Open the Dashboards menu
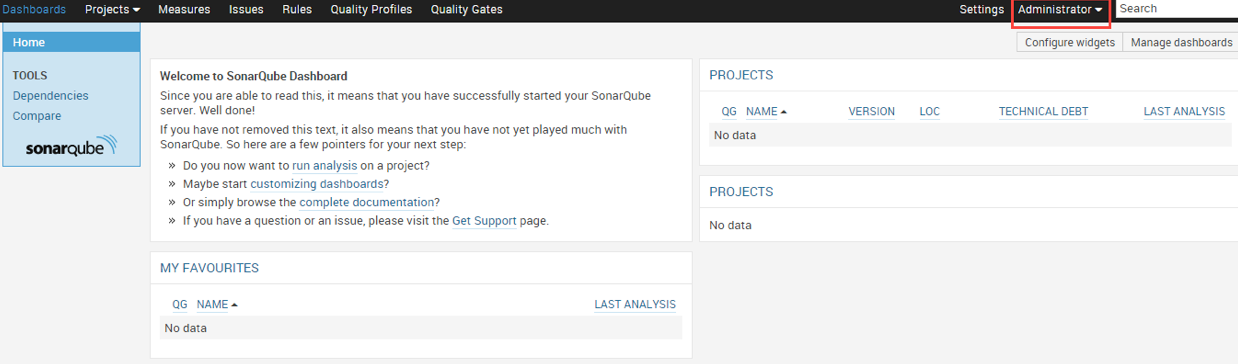This screenshot has height=364, width=1238. (x=33, y=10)
